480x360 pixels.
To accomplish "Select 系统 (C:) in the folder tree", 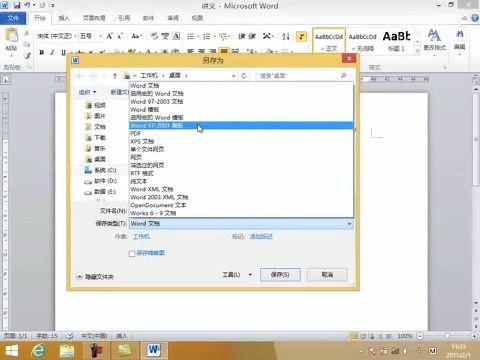I will point(100,170).
